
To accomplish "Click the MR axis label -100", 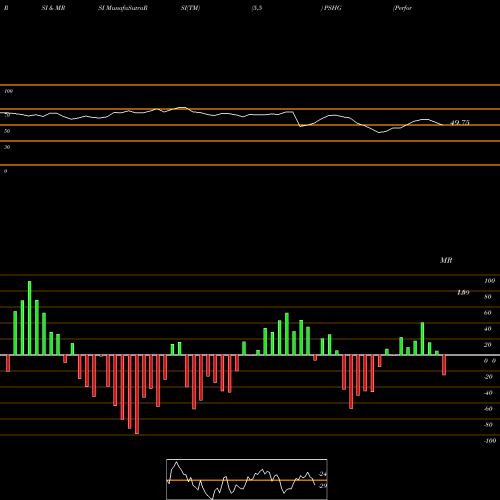I will (x=490, y=441).
